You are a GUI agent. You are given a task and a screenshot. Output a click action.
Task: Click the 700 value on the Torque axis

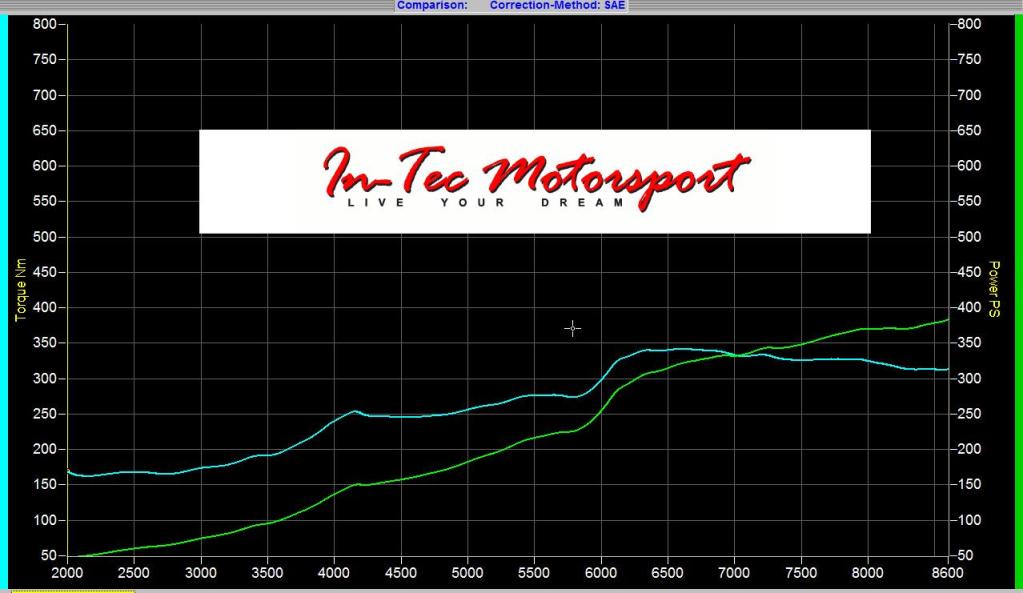coord(45,95)
